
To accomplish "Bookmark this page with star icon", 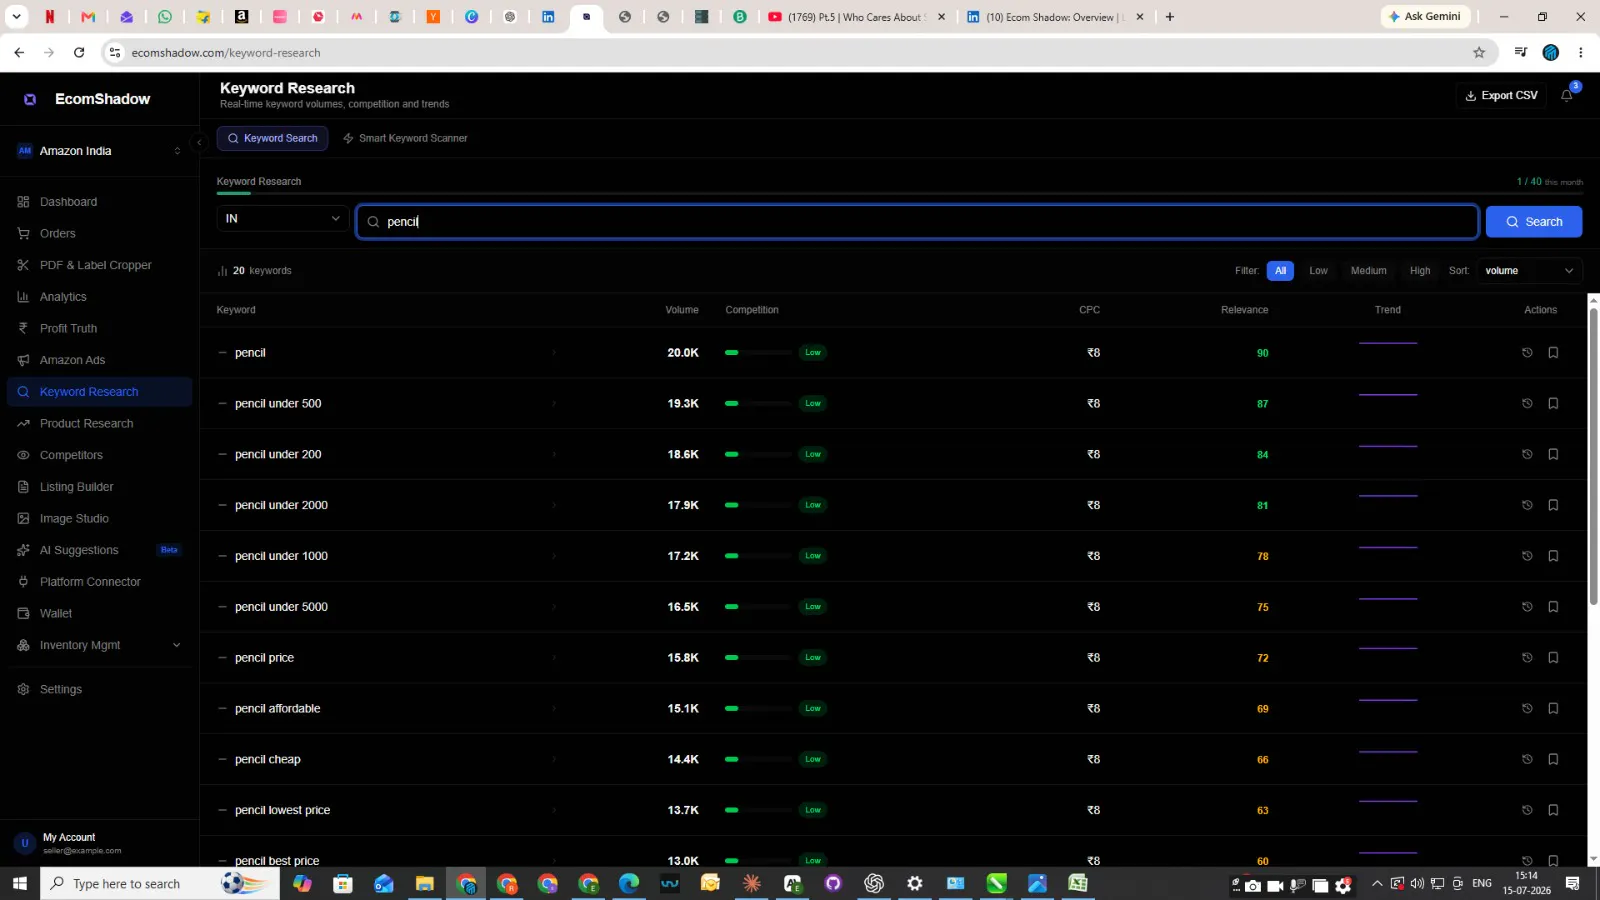I will (x=1479, y=53).
